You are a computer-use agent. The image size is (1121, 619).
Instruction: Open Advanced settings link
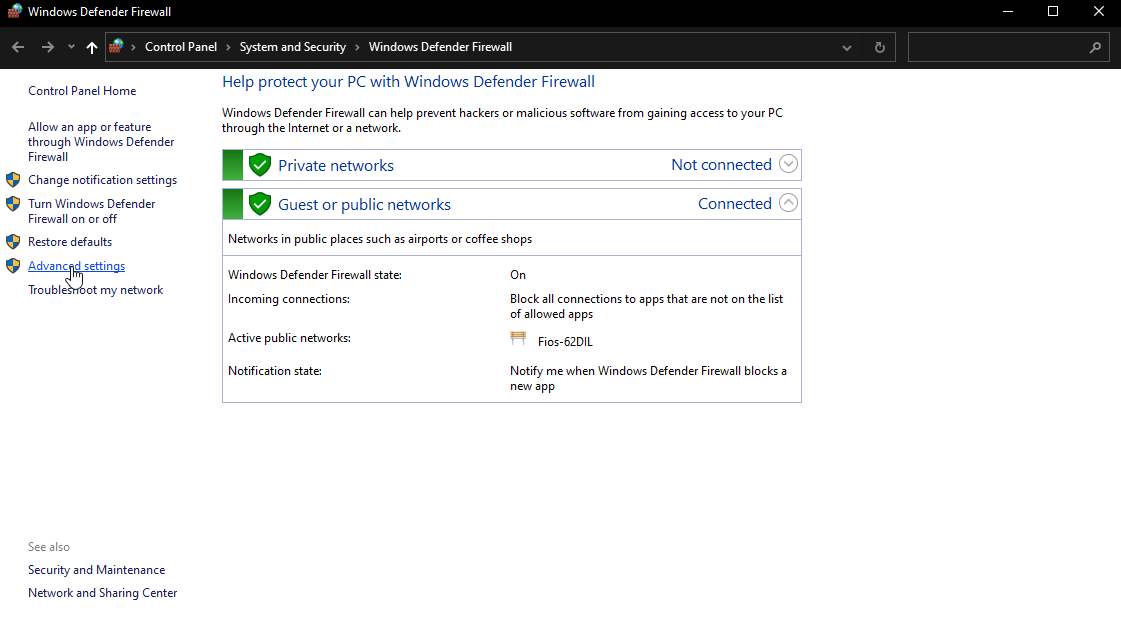point(76,266)
